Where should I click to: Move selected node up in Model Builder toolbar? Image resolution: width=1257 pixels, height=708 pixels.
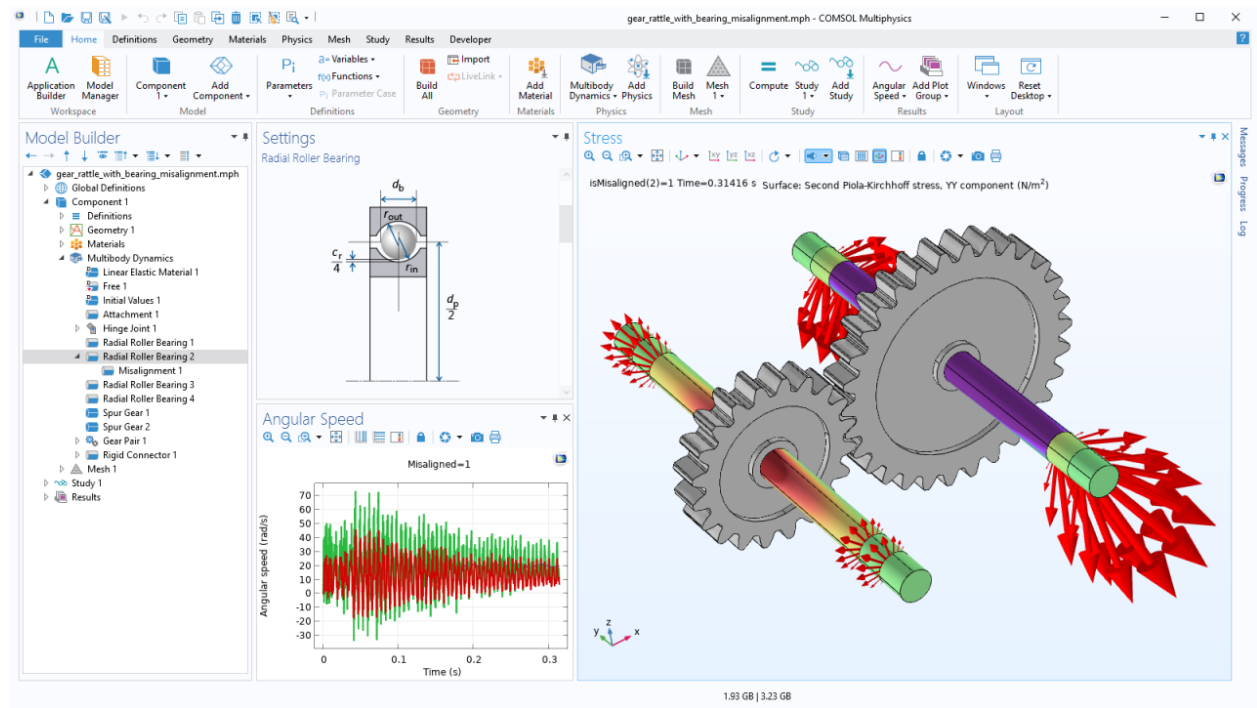click(x=67, y=156)
